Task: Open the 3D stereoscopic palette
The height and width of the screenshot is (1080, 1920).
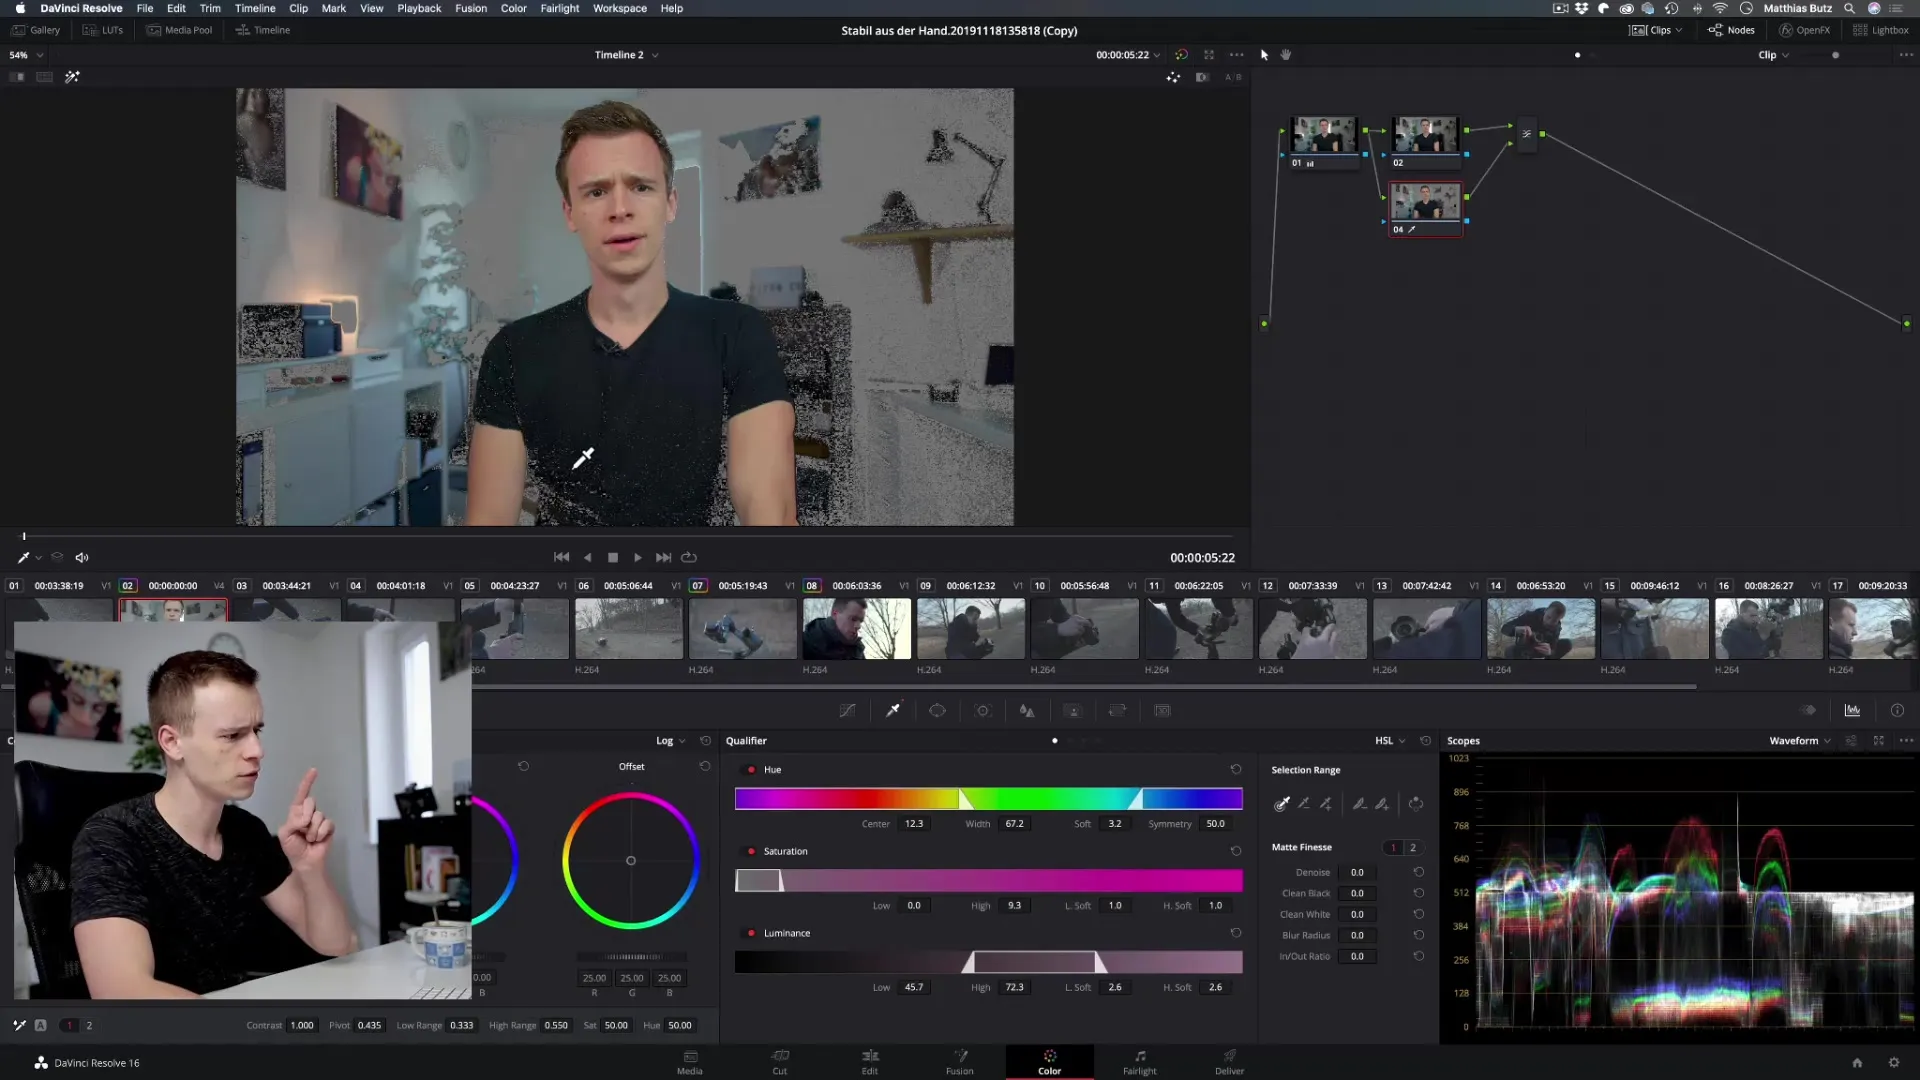Action: 1162,710
